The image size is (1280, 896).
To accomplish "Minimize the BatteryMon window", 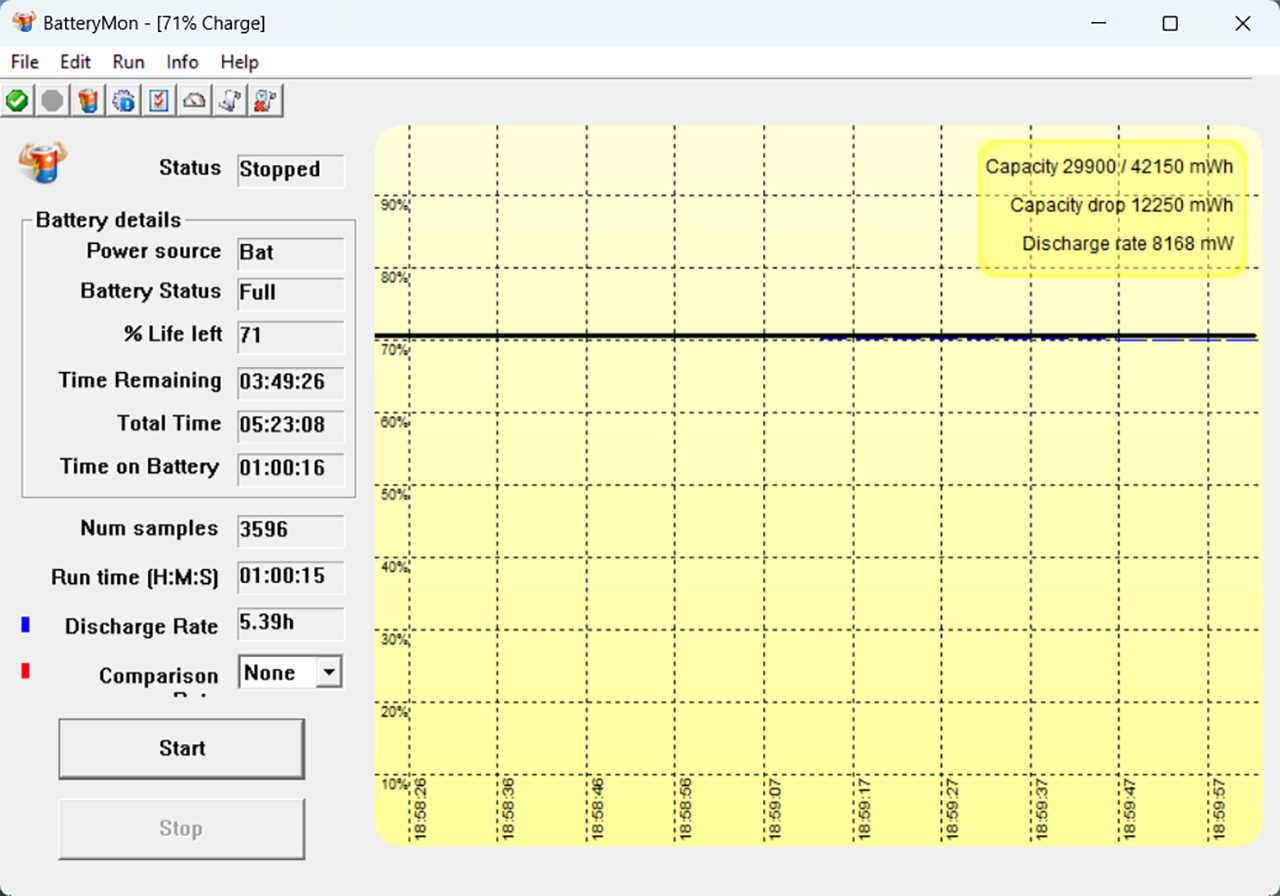I will pos(1097,24).
